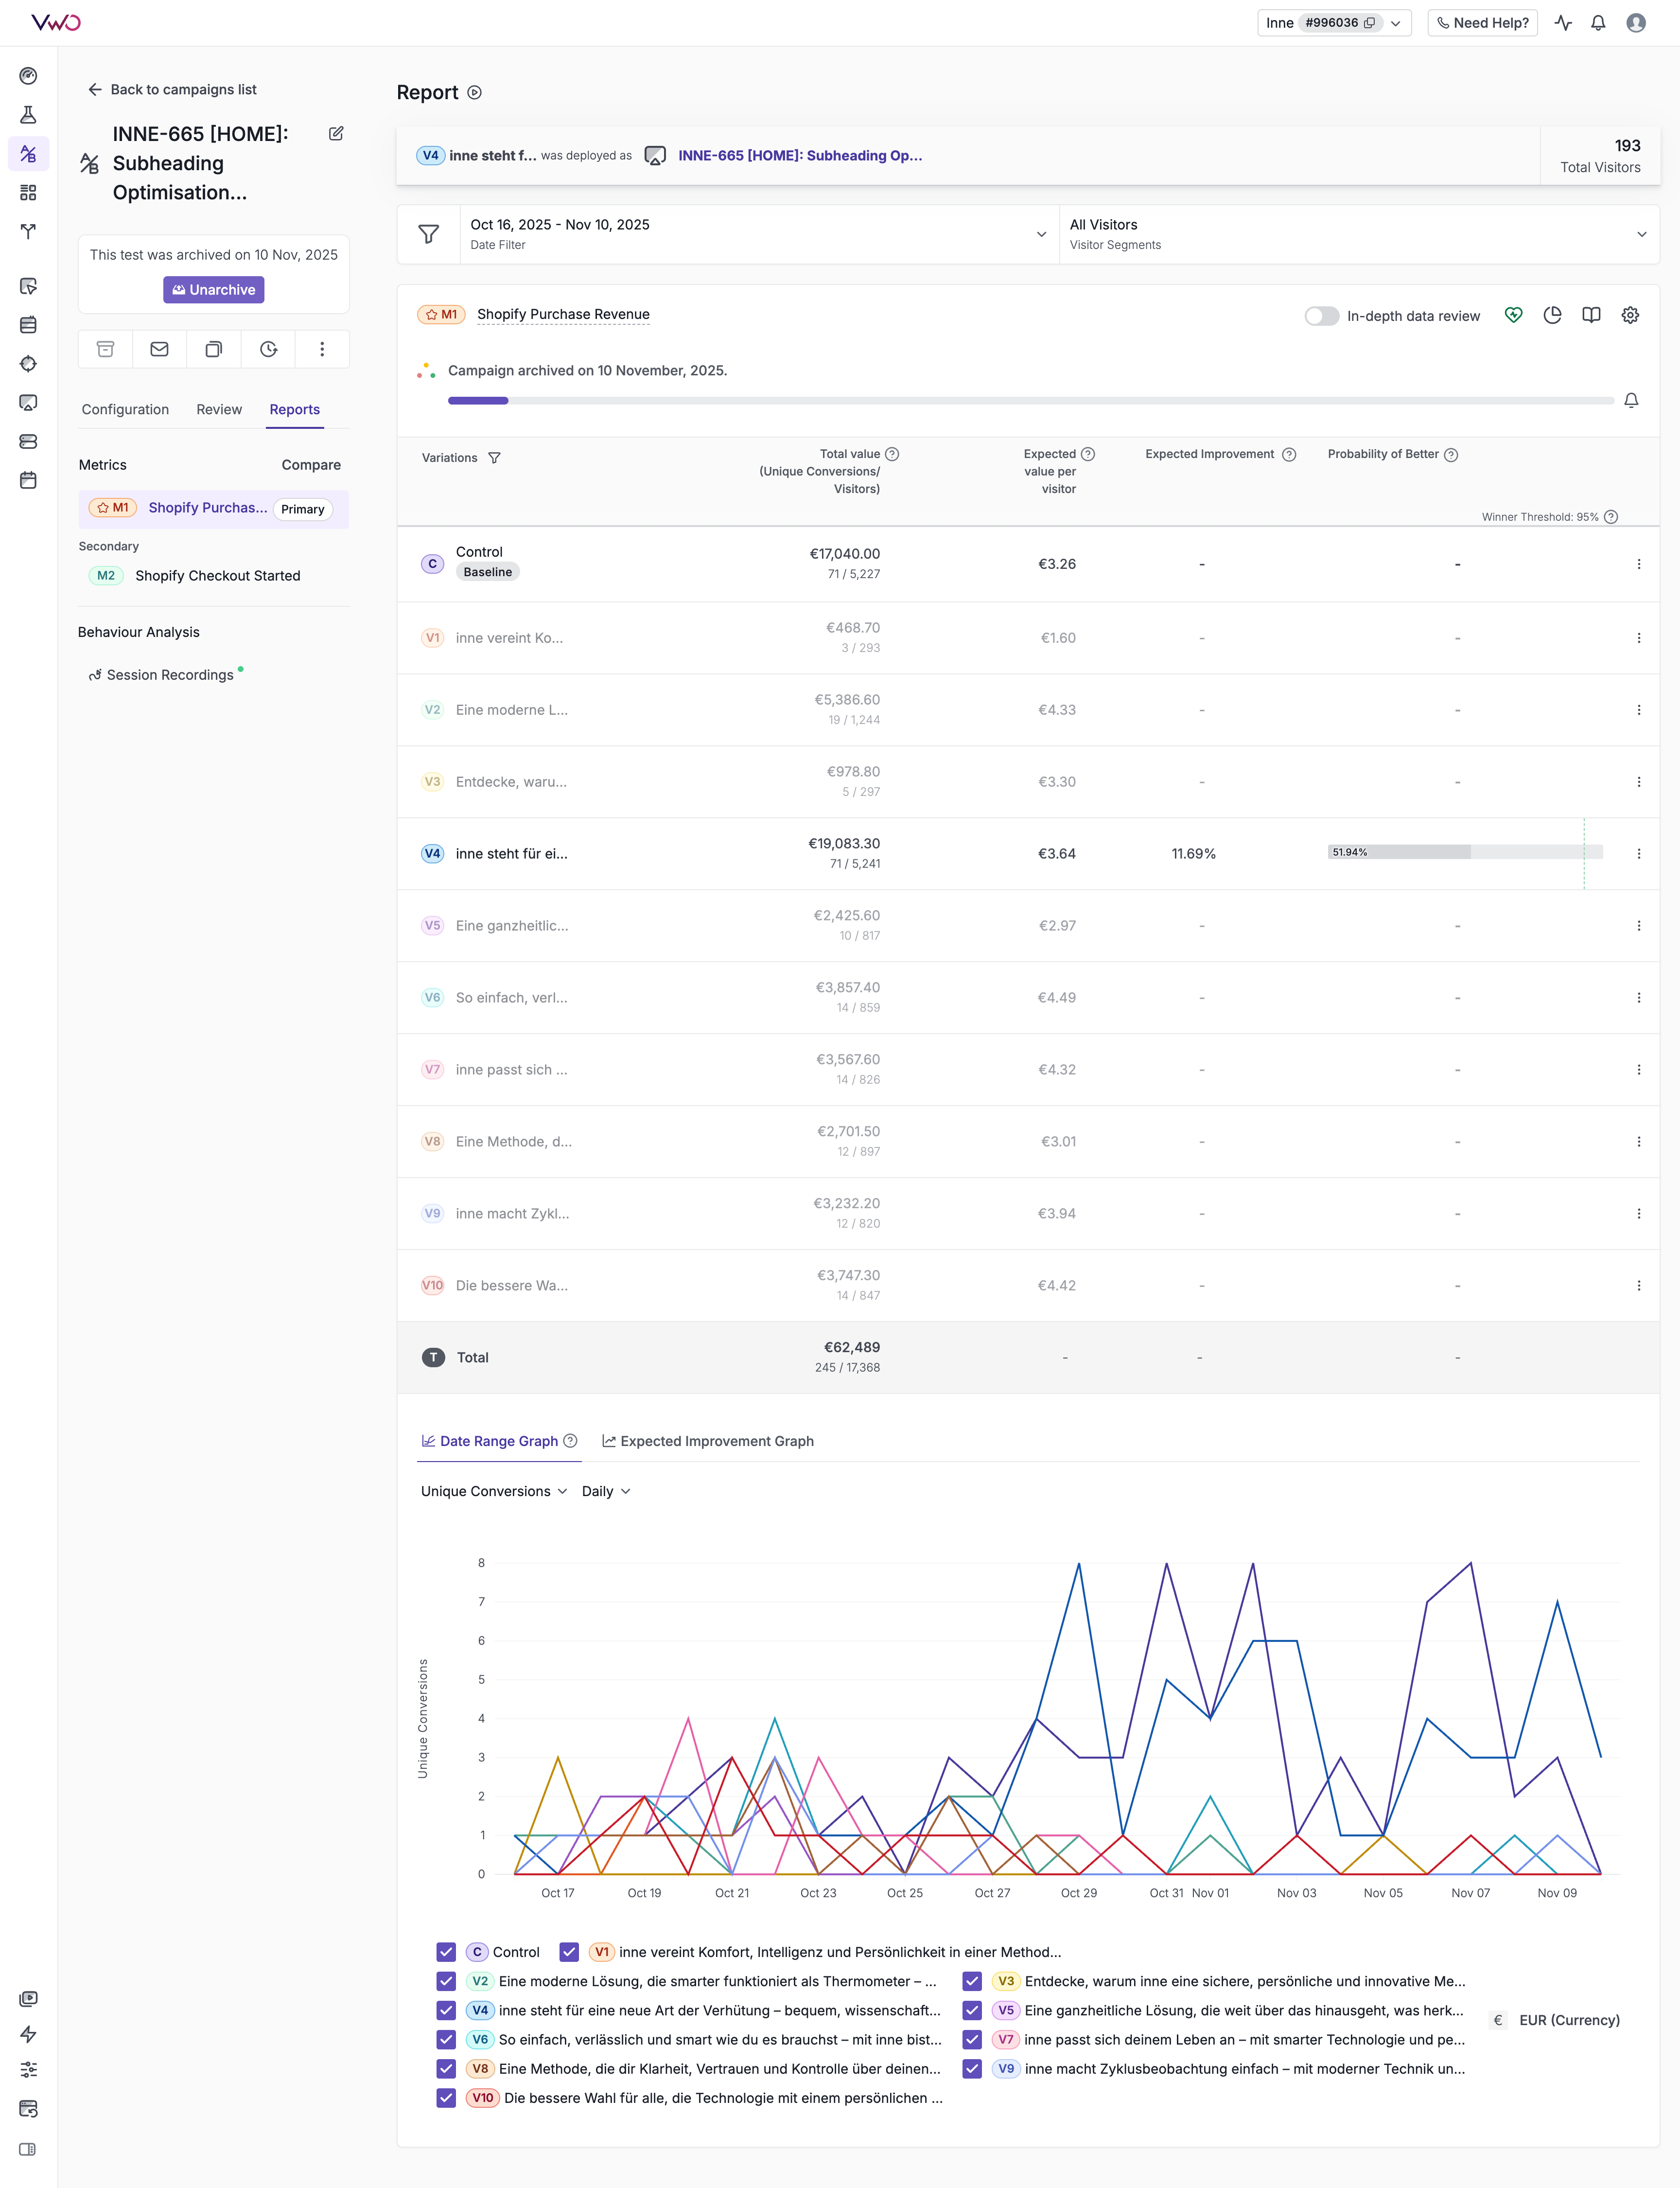The image size is (1680, 2188).
Task: Open the pie chart icon beside data review
Action: [x=1552, y=315]
